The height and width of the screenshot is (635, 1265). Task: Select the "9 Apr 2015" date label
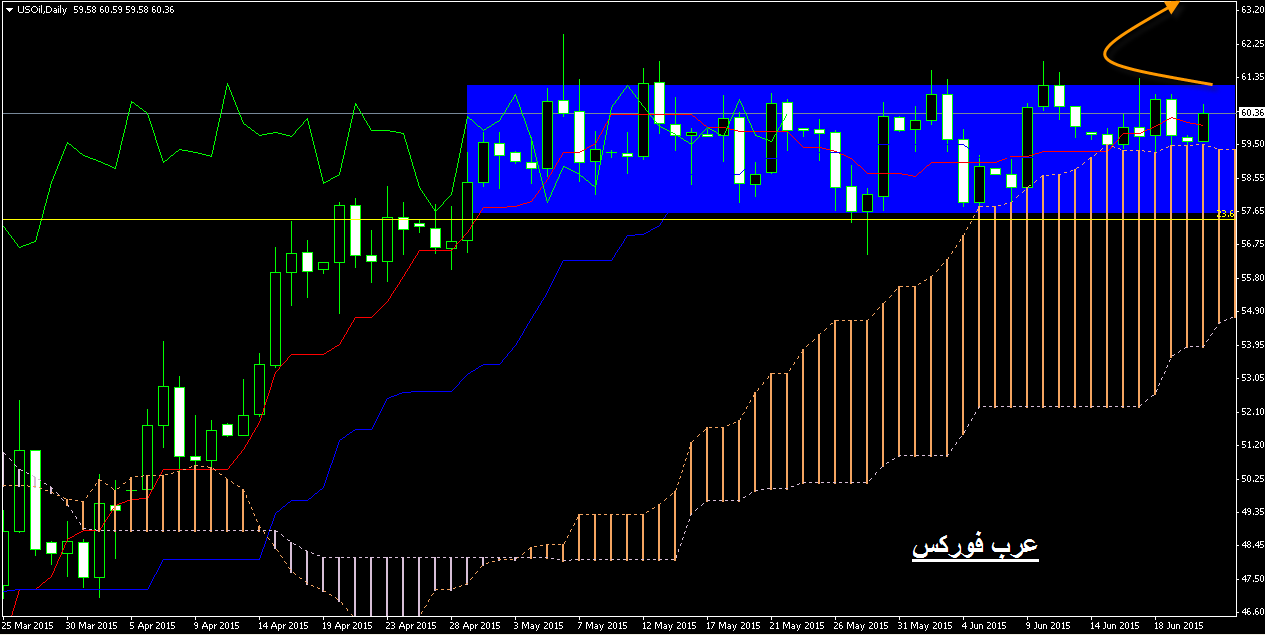click(217, 627)
